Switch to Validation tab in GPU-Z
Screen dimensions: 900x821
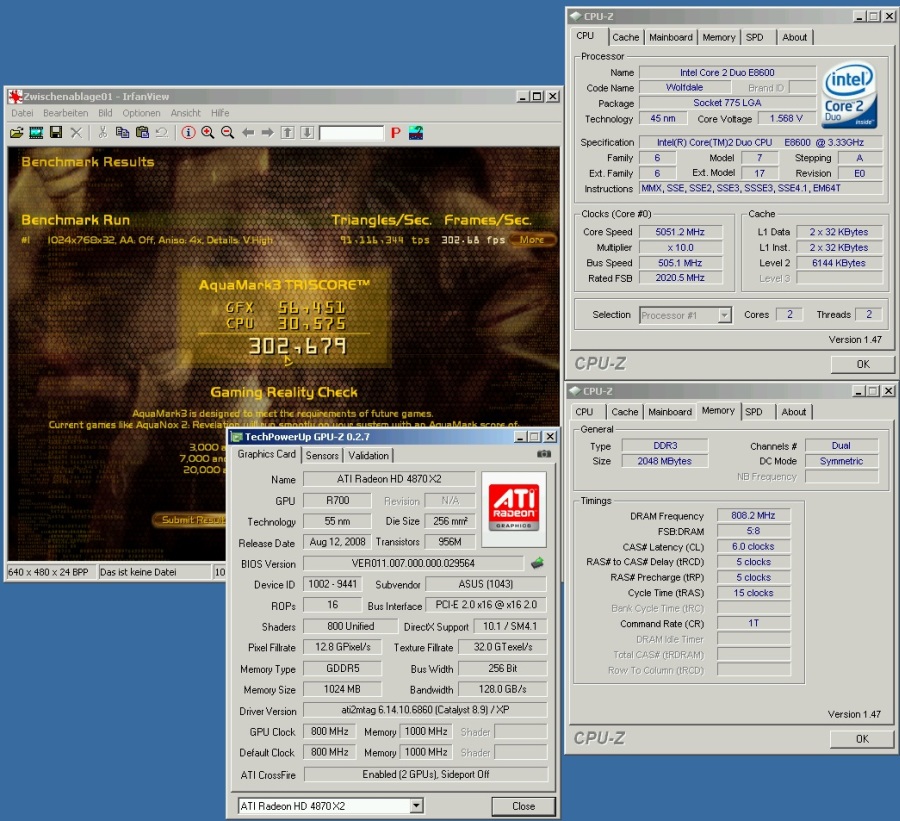[368, 455]
